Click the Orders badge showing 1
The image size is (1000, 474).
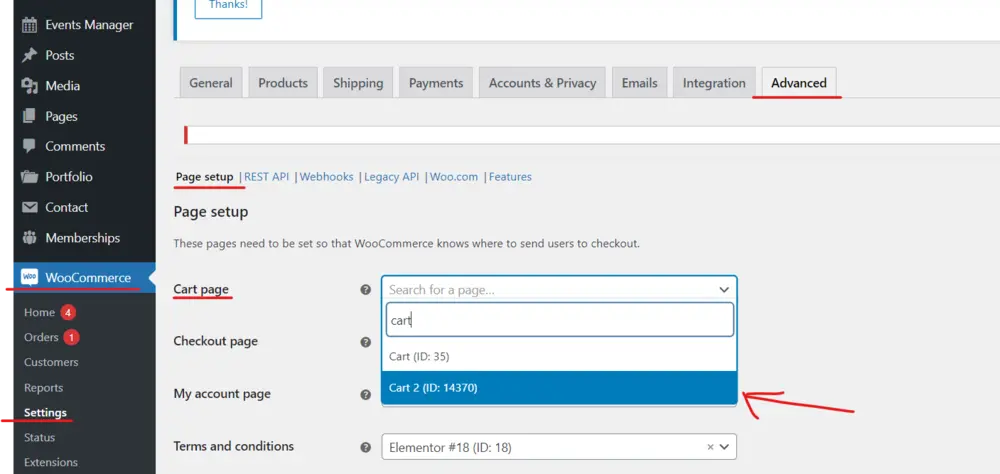[x=71, y=337]
